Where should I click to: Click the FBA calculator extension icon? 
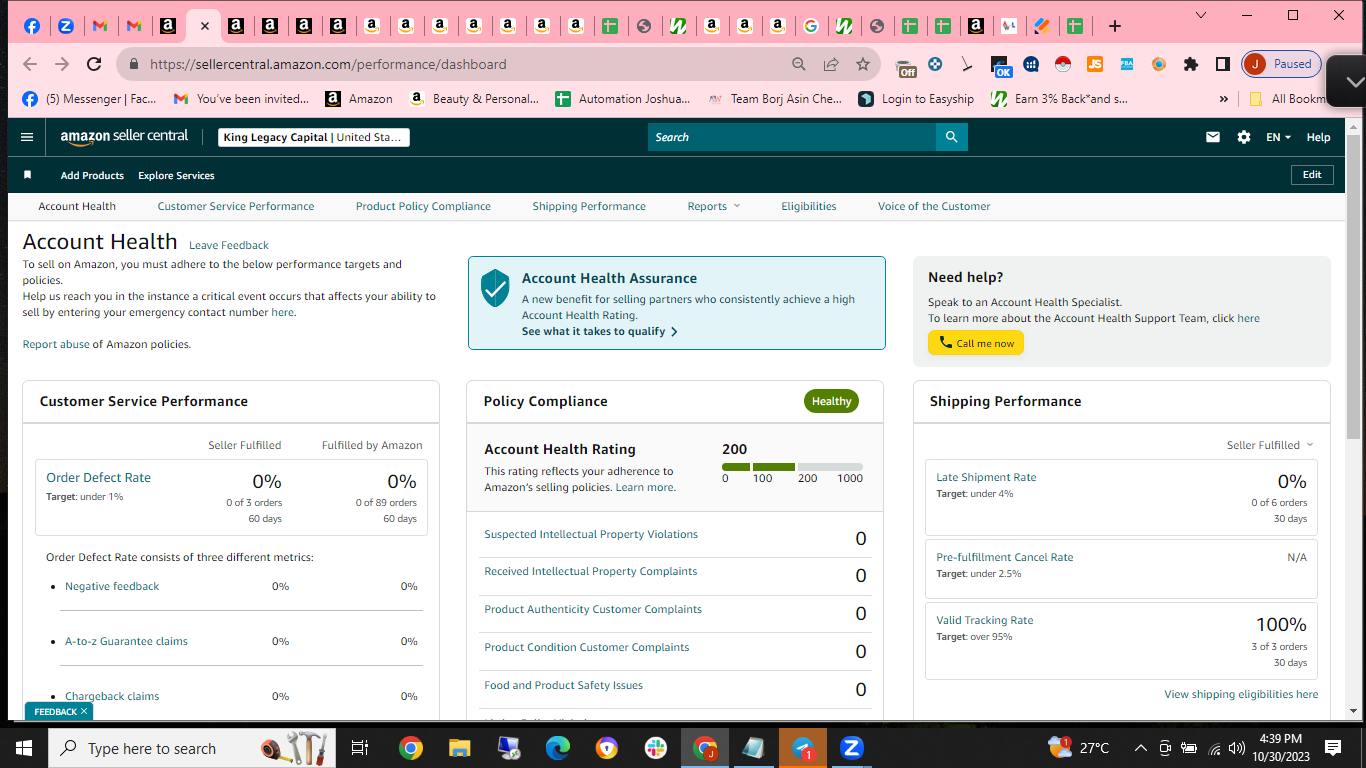[x=1127, y=64]
